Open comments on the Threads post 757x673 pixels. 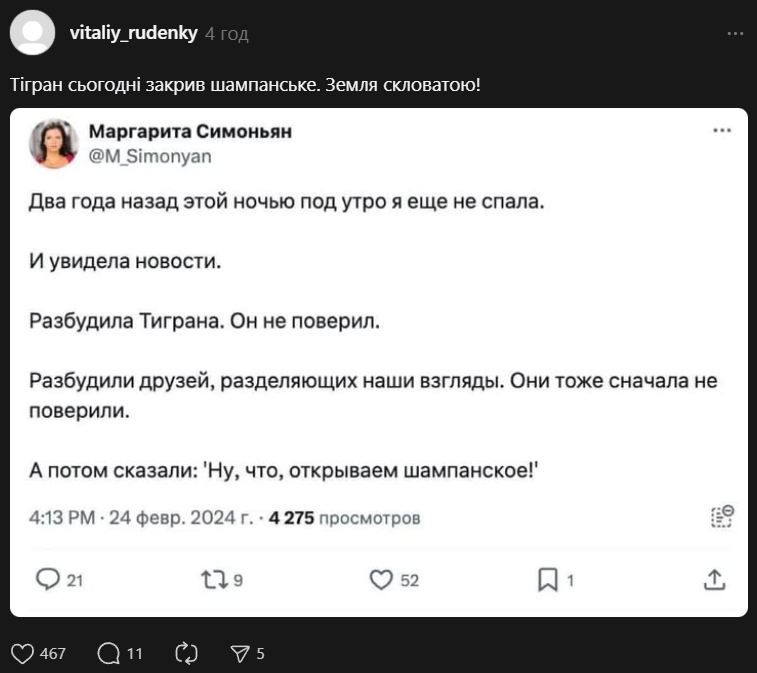pos(108,654)
